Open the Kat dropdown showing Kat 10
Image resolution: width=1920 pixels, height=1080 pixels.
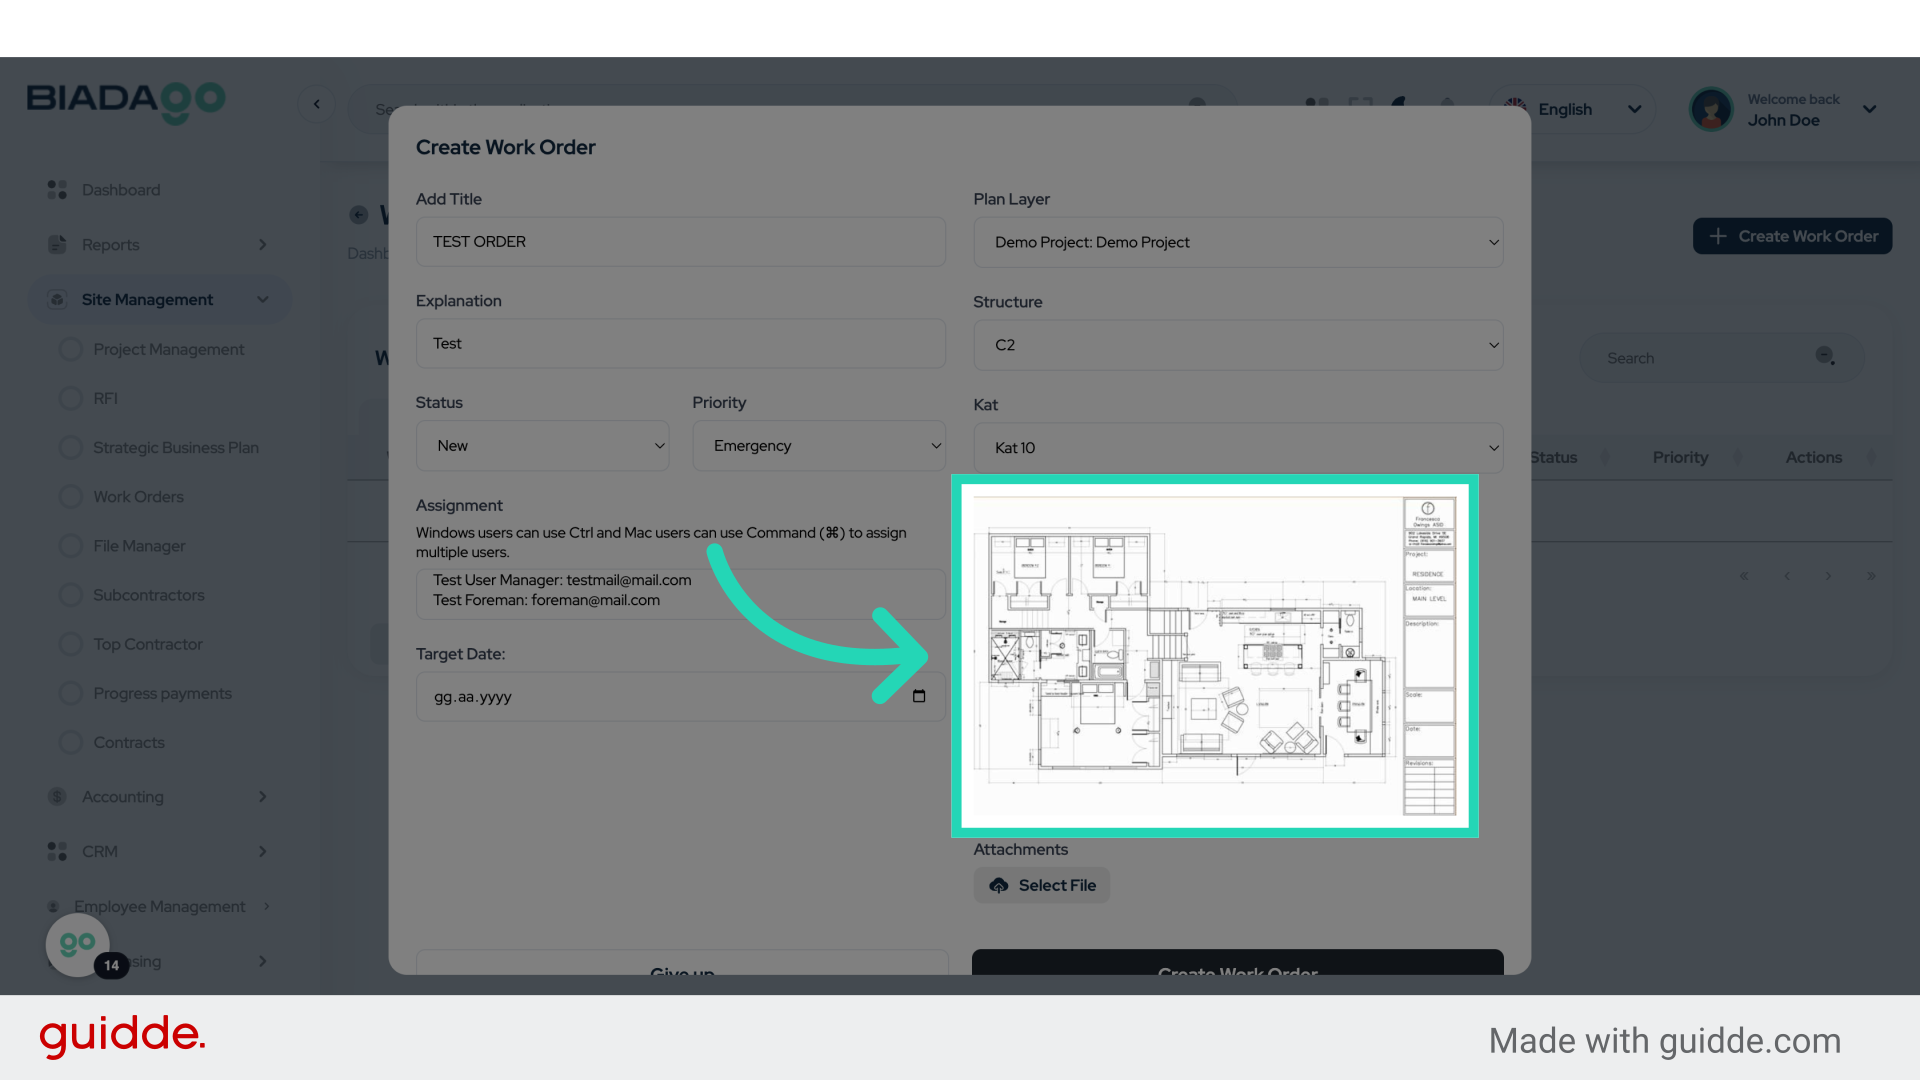[x=1237, y=448]
